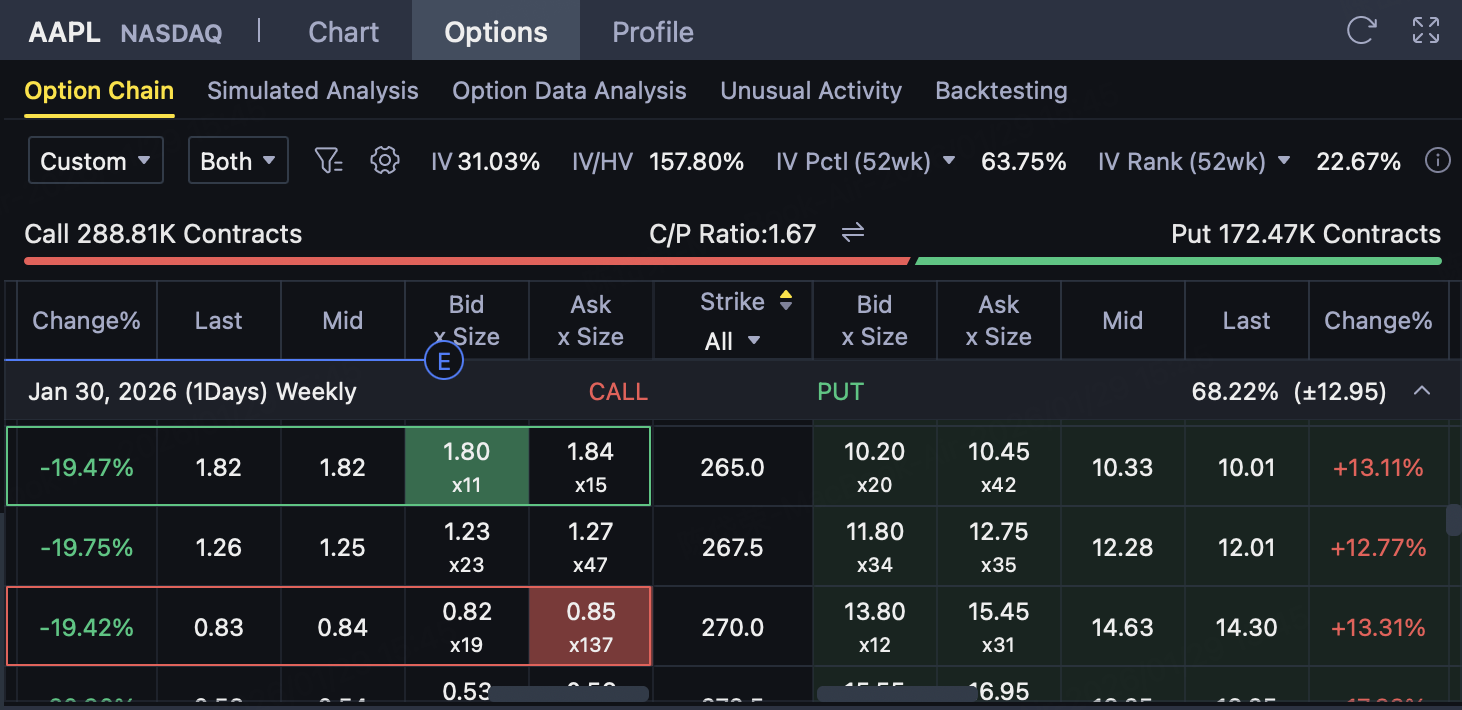Collapse the Jan 30, 2026 weekly expiration

[1421, 391]
